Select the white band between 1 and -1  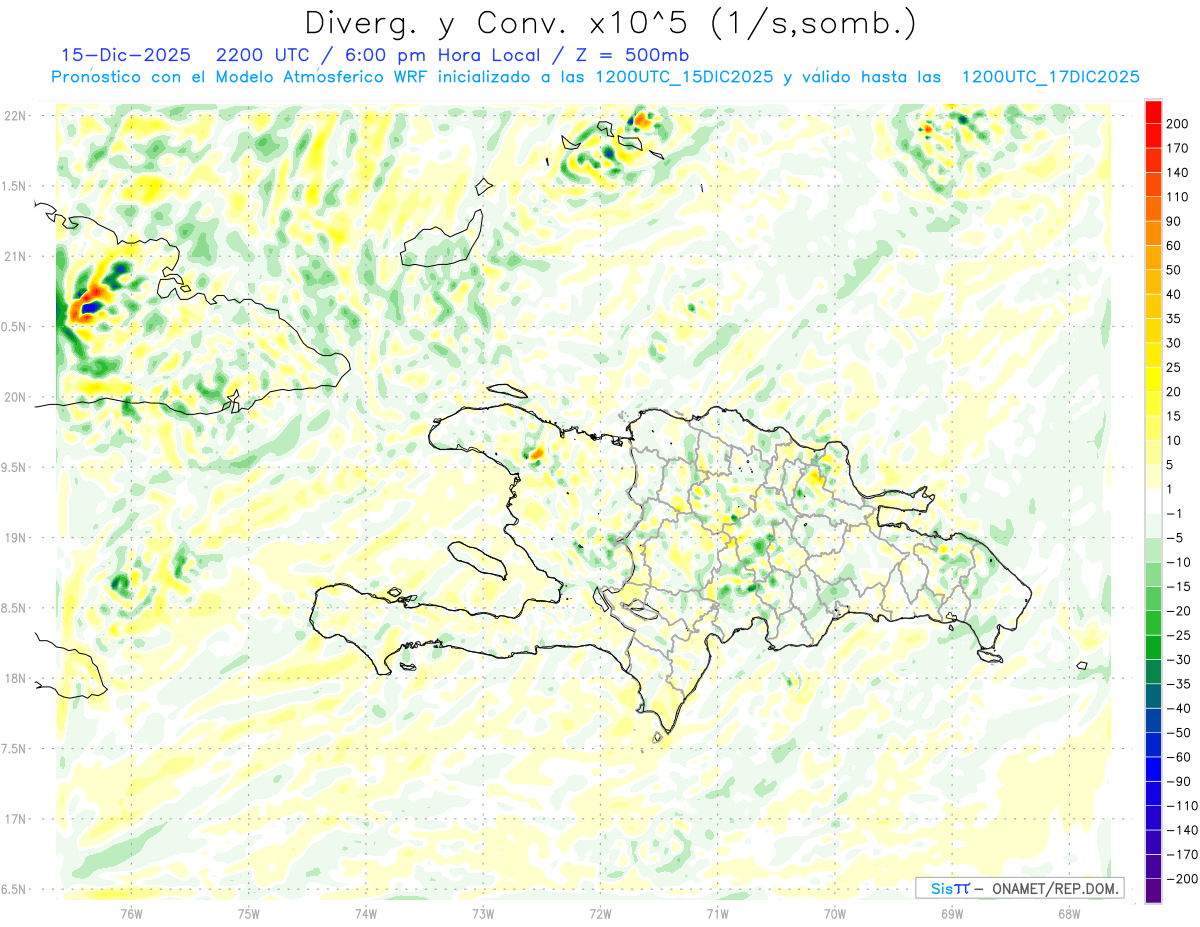pos(1153,502)
